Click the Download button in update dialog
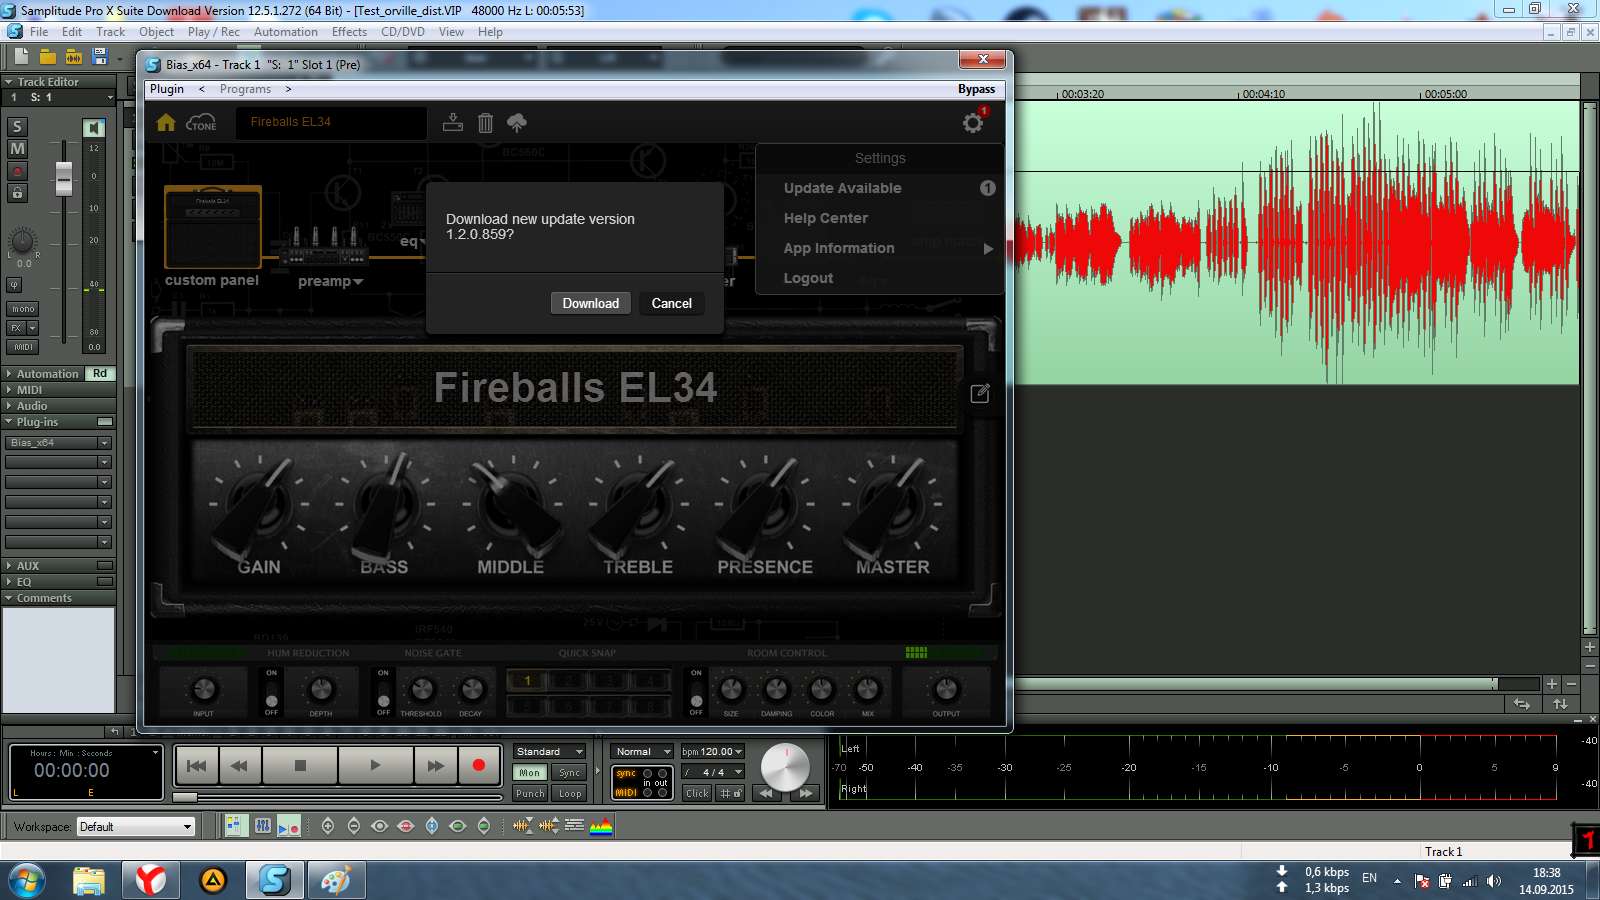 tap(590, 303)
